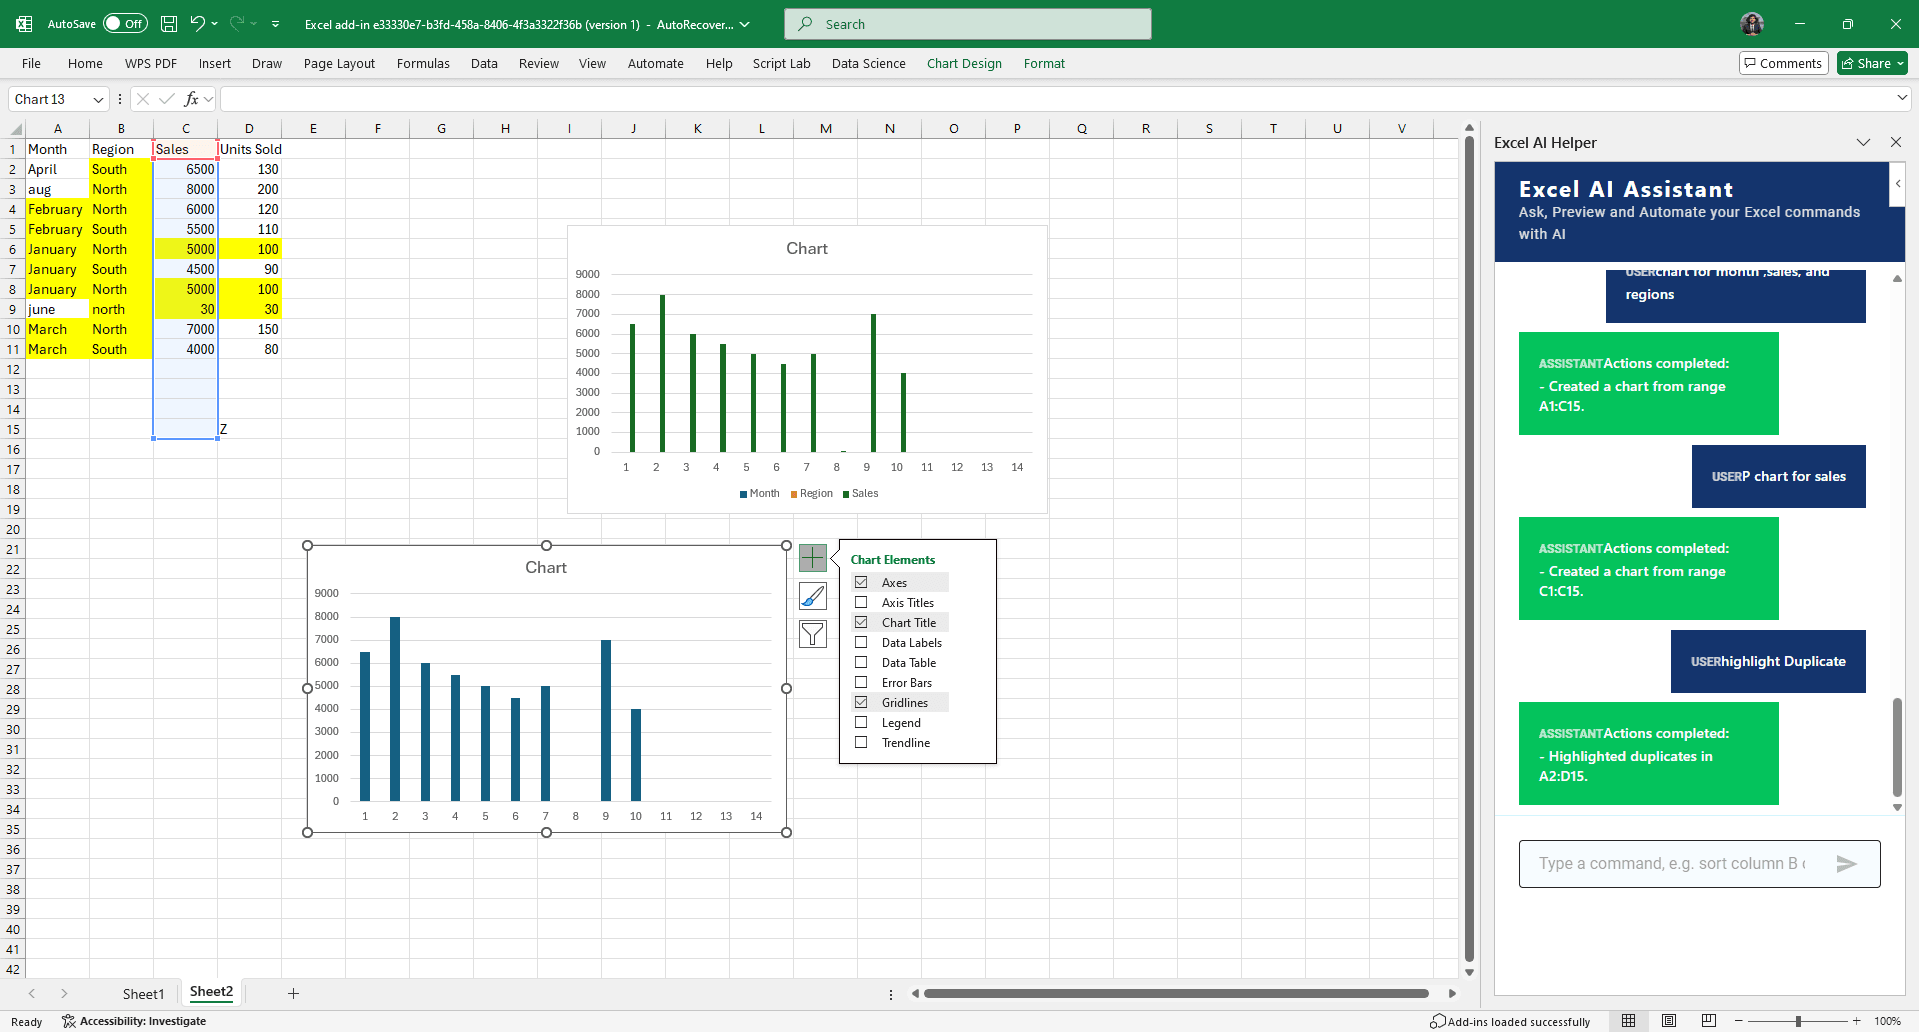Open the Chart Filters funnel button
This screenshot has height=1032, width=1919.
(813, 634)
